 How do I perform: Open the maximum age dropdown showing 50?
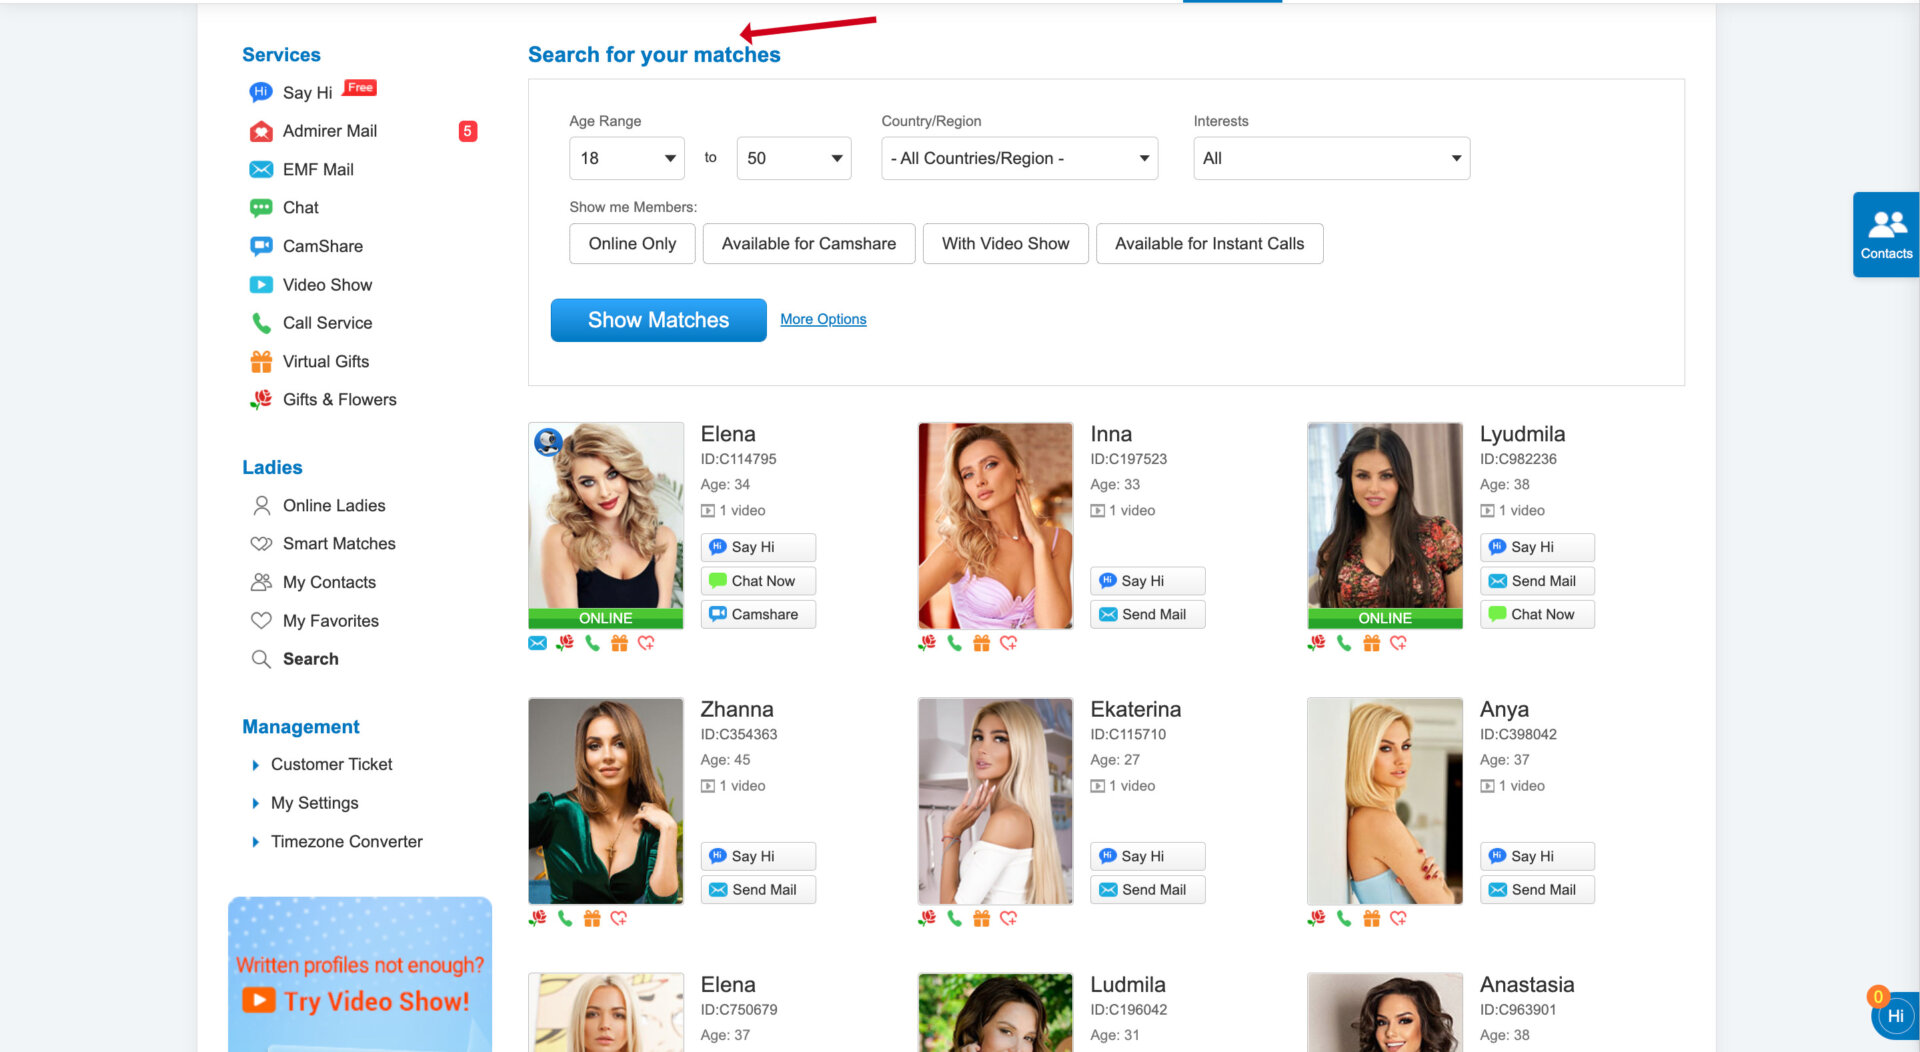point(792,157)
